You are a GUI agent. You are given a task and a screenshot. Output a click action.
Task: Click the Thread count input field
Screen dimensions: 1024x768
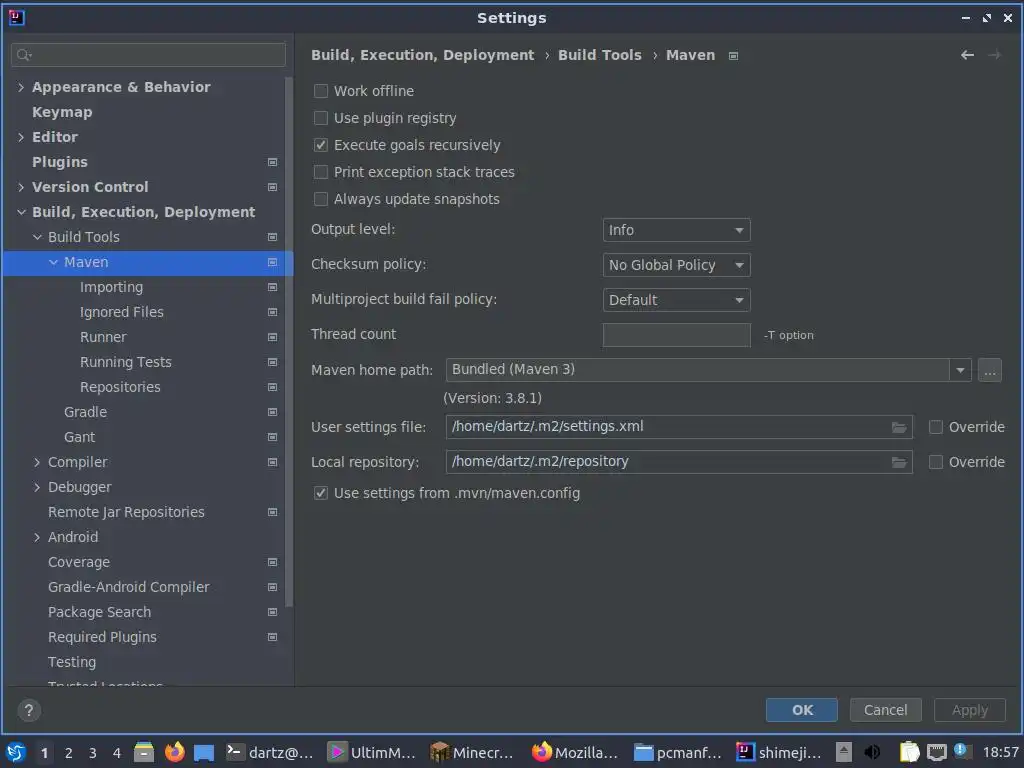click(676, 334)
